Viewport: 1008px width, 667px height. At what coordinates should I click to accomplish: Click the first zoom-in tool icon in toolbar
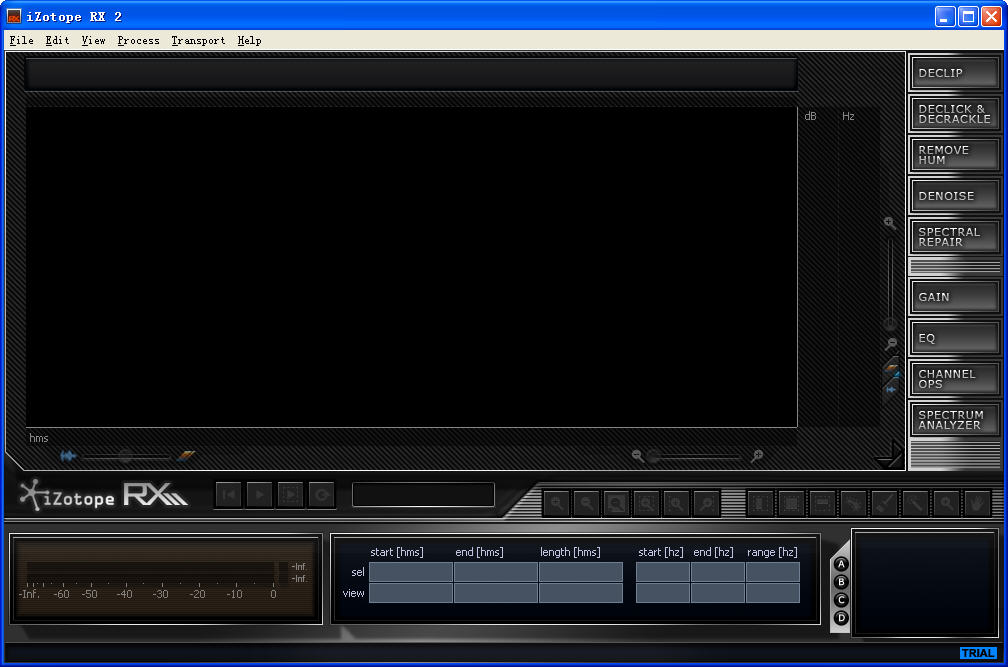(x=557, y=503)
